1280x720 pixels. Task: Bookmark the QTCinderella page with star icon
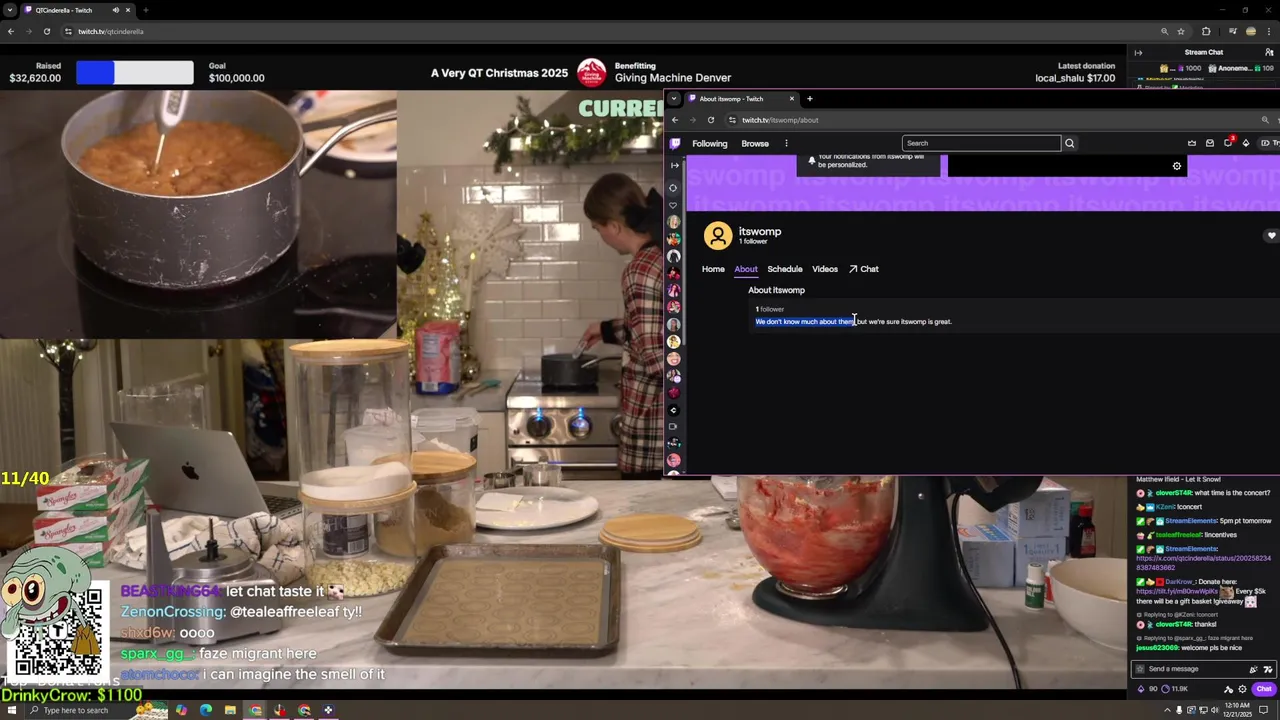click(x=1181, y=31)
